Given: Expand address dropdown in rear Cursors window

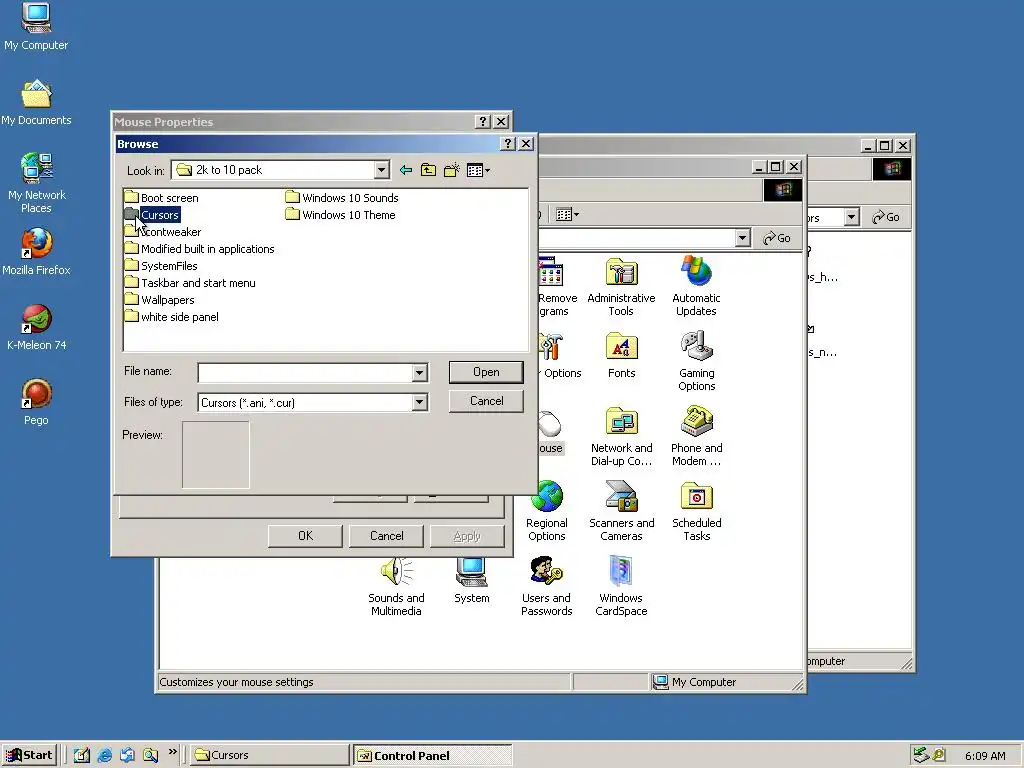Looking at the screenshot, I should (852, 217).
